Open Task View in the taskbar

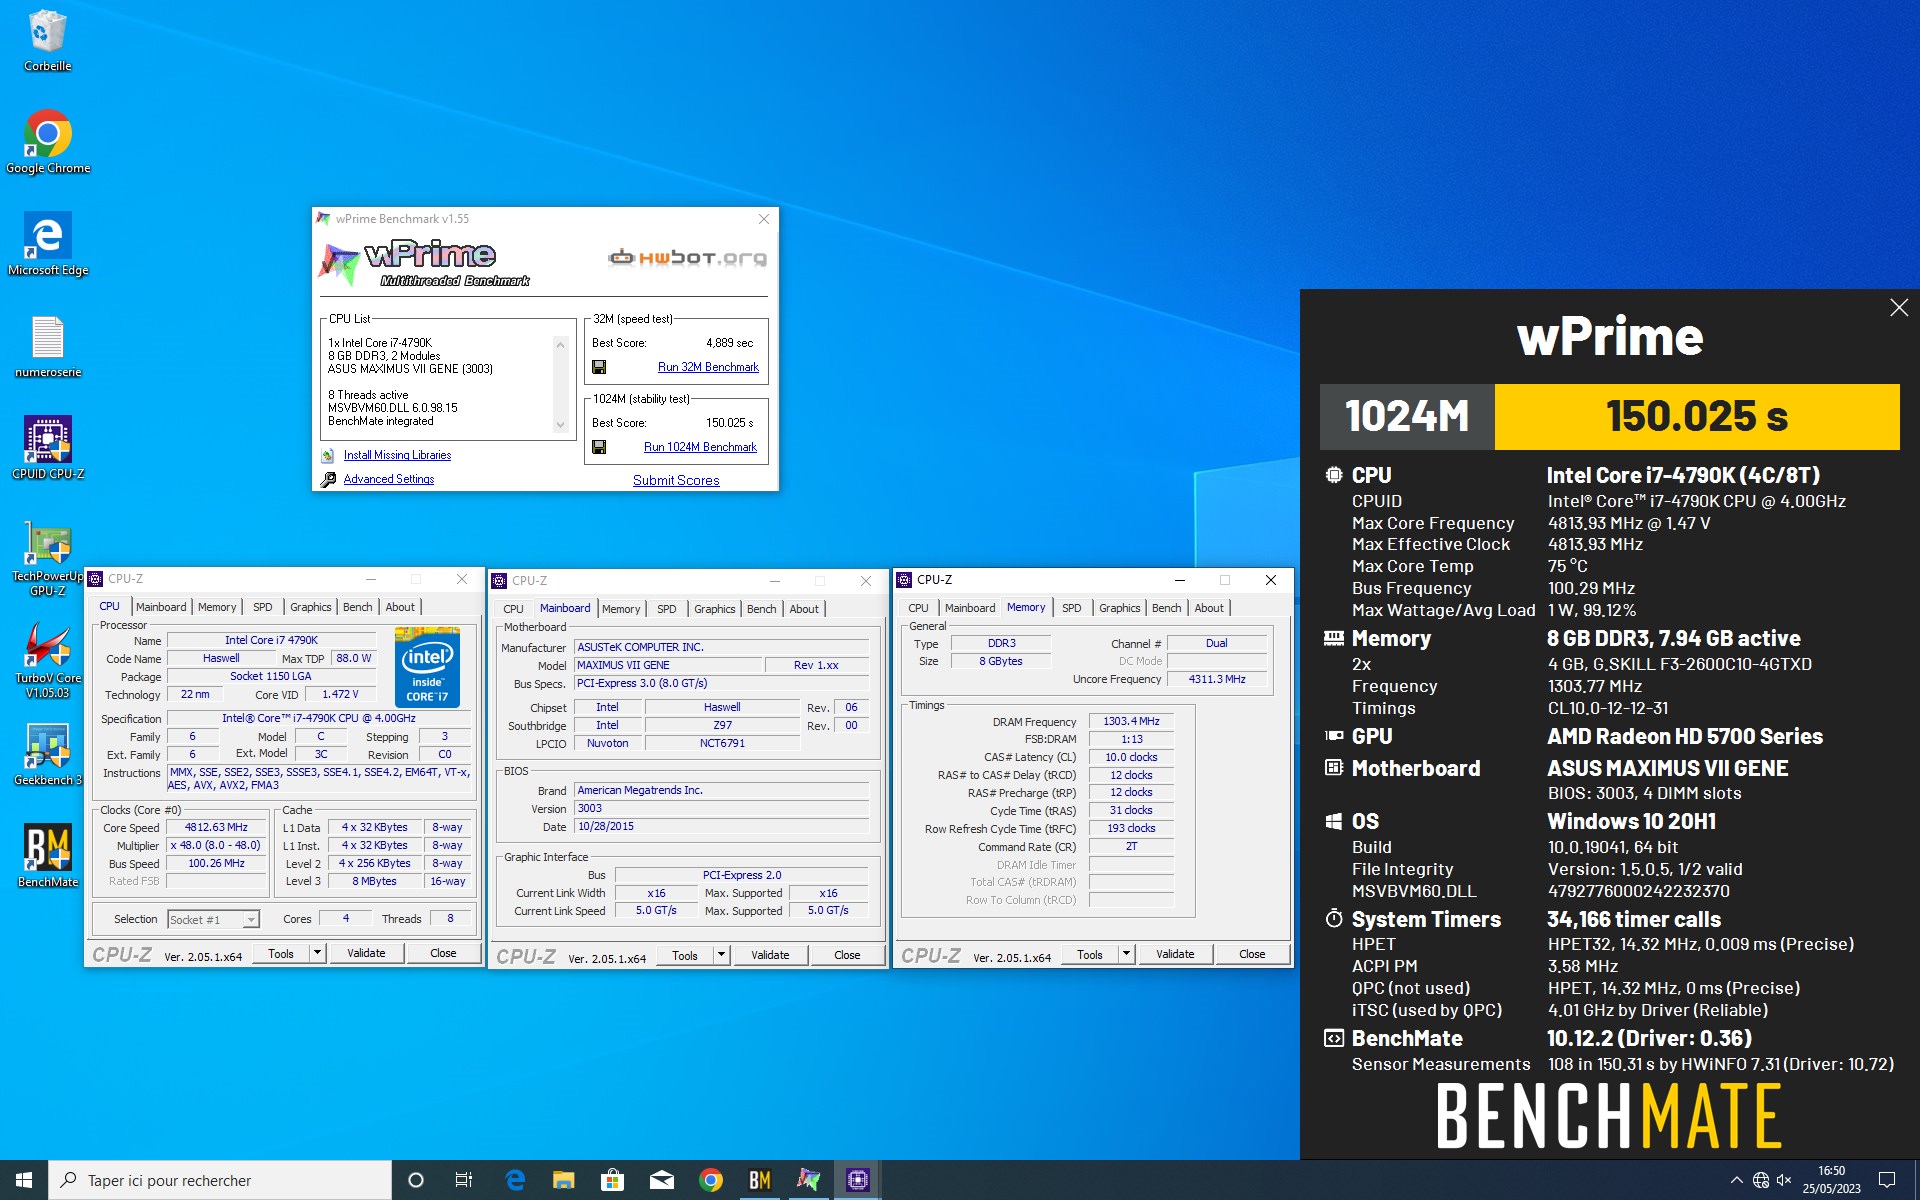(464, 1180)
